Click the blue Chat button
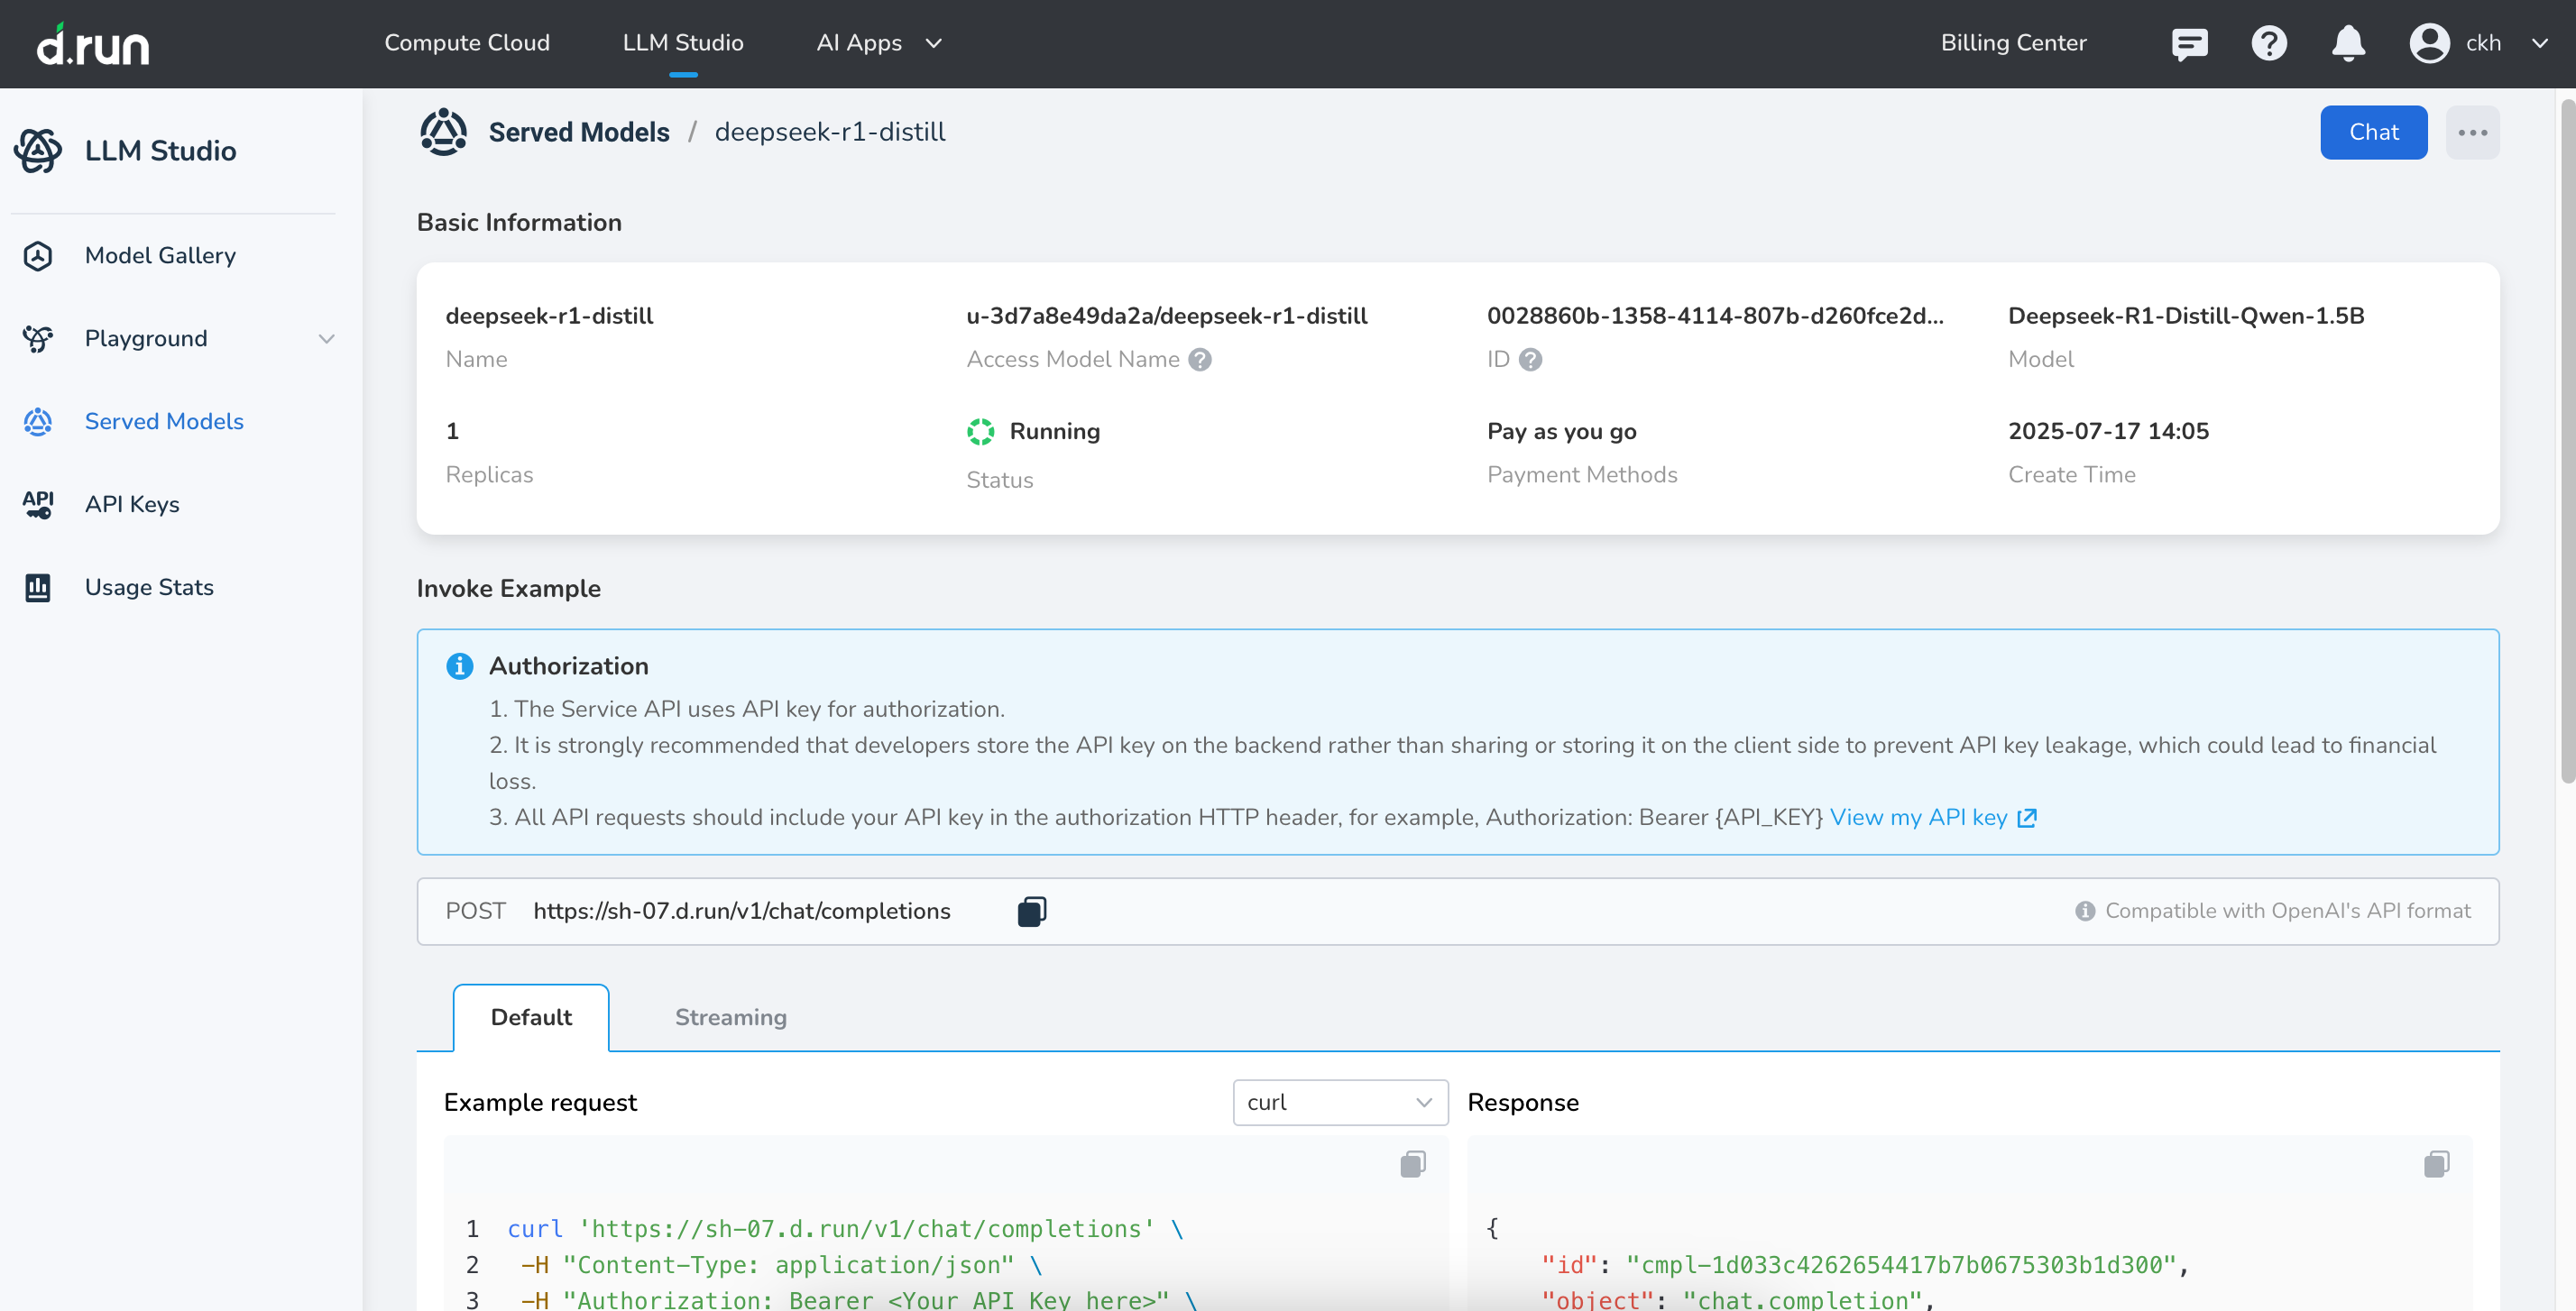This screenshot has height=1311, width=2576. point(2372,132)
